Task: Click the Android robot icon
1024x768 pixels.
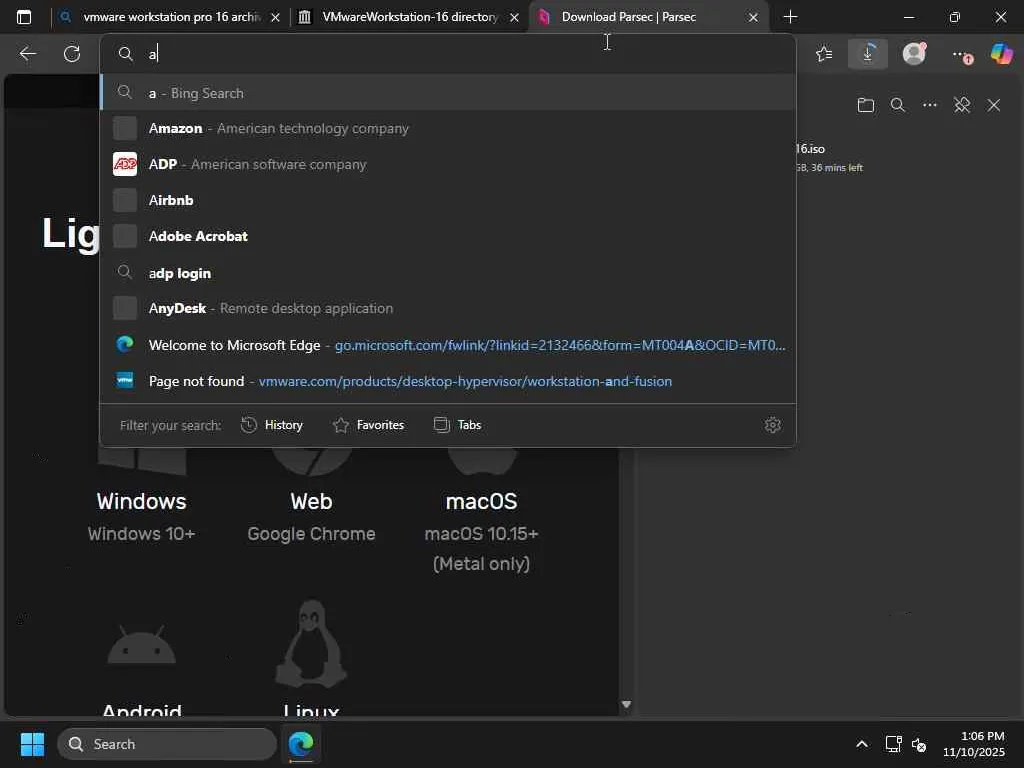Action: (142, 645)
